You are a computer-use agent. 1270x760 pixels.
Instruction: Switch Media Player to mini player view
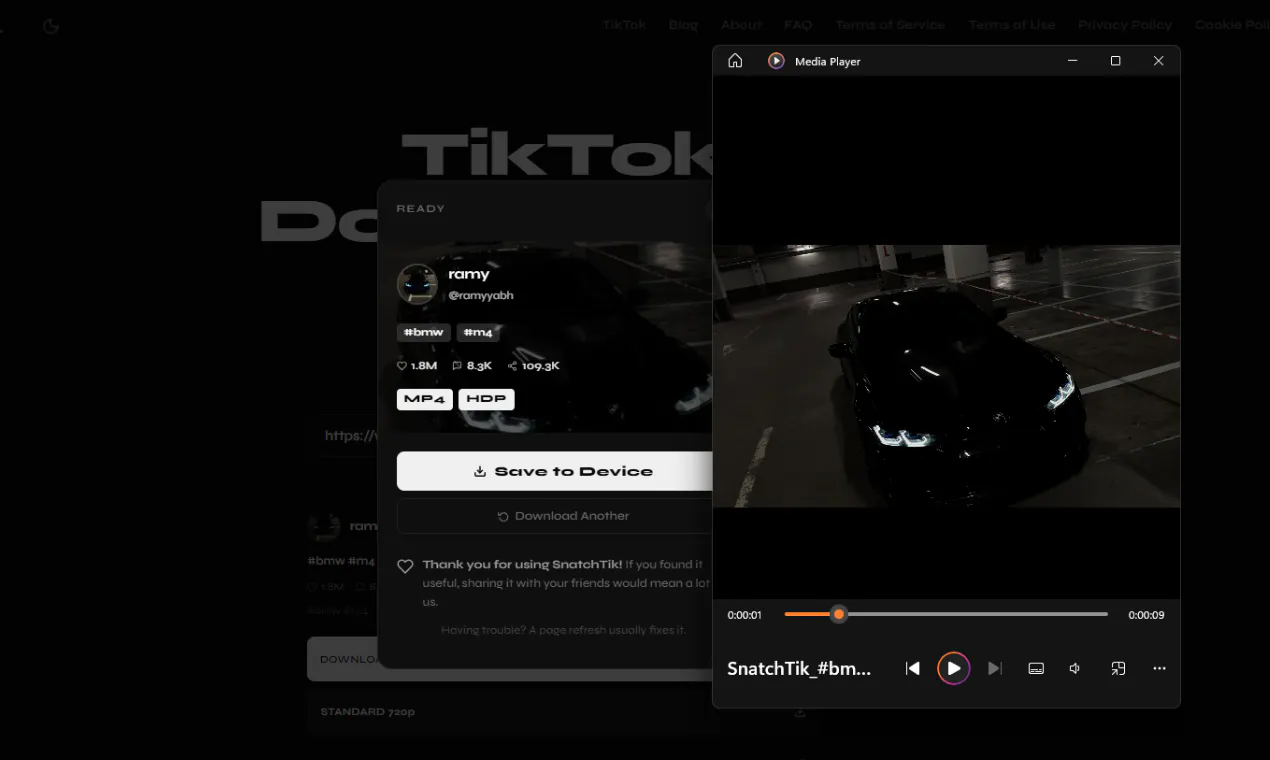[x=1118, y=668]
